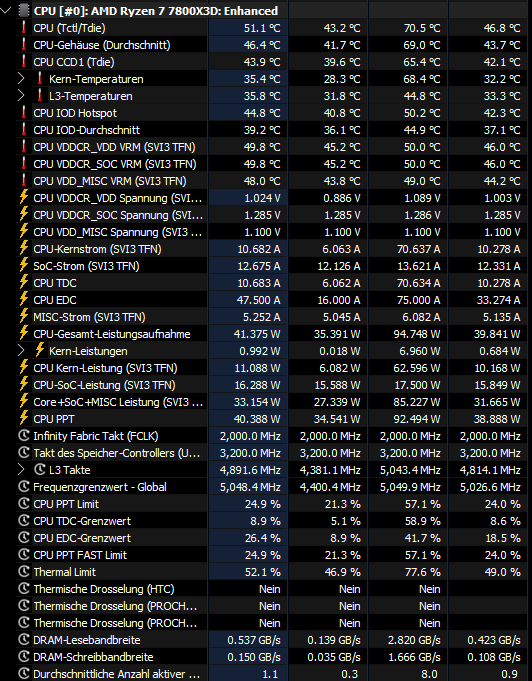This screenshot has height=681, width=532.
Task: Click lightning icon of SoC-Strom
Action: [24, 266]
